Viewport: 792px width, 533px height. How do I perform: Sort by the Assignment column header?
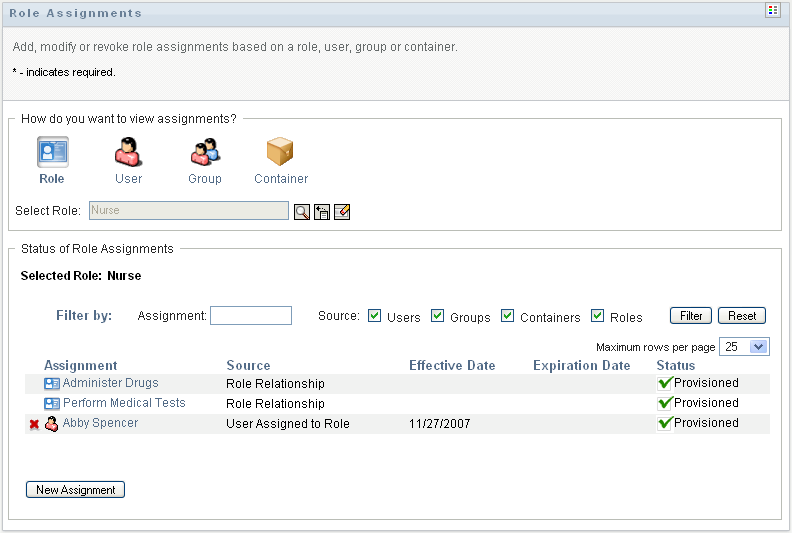pyautogui.click(x=81, y=365)
